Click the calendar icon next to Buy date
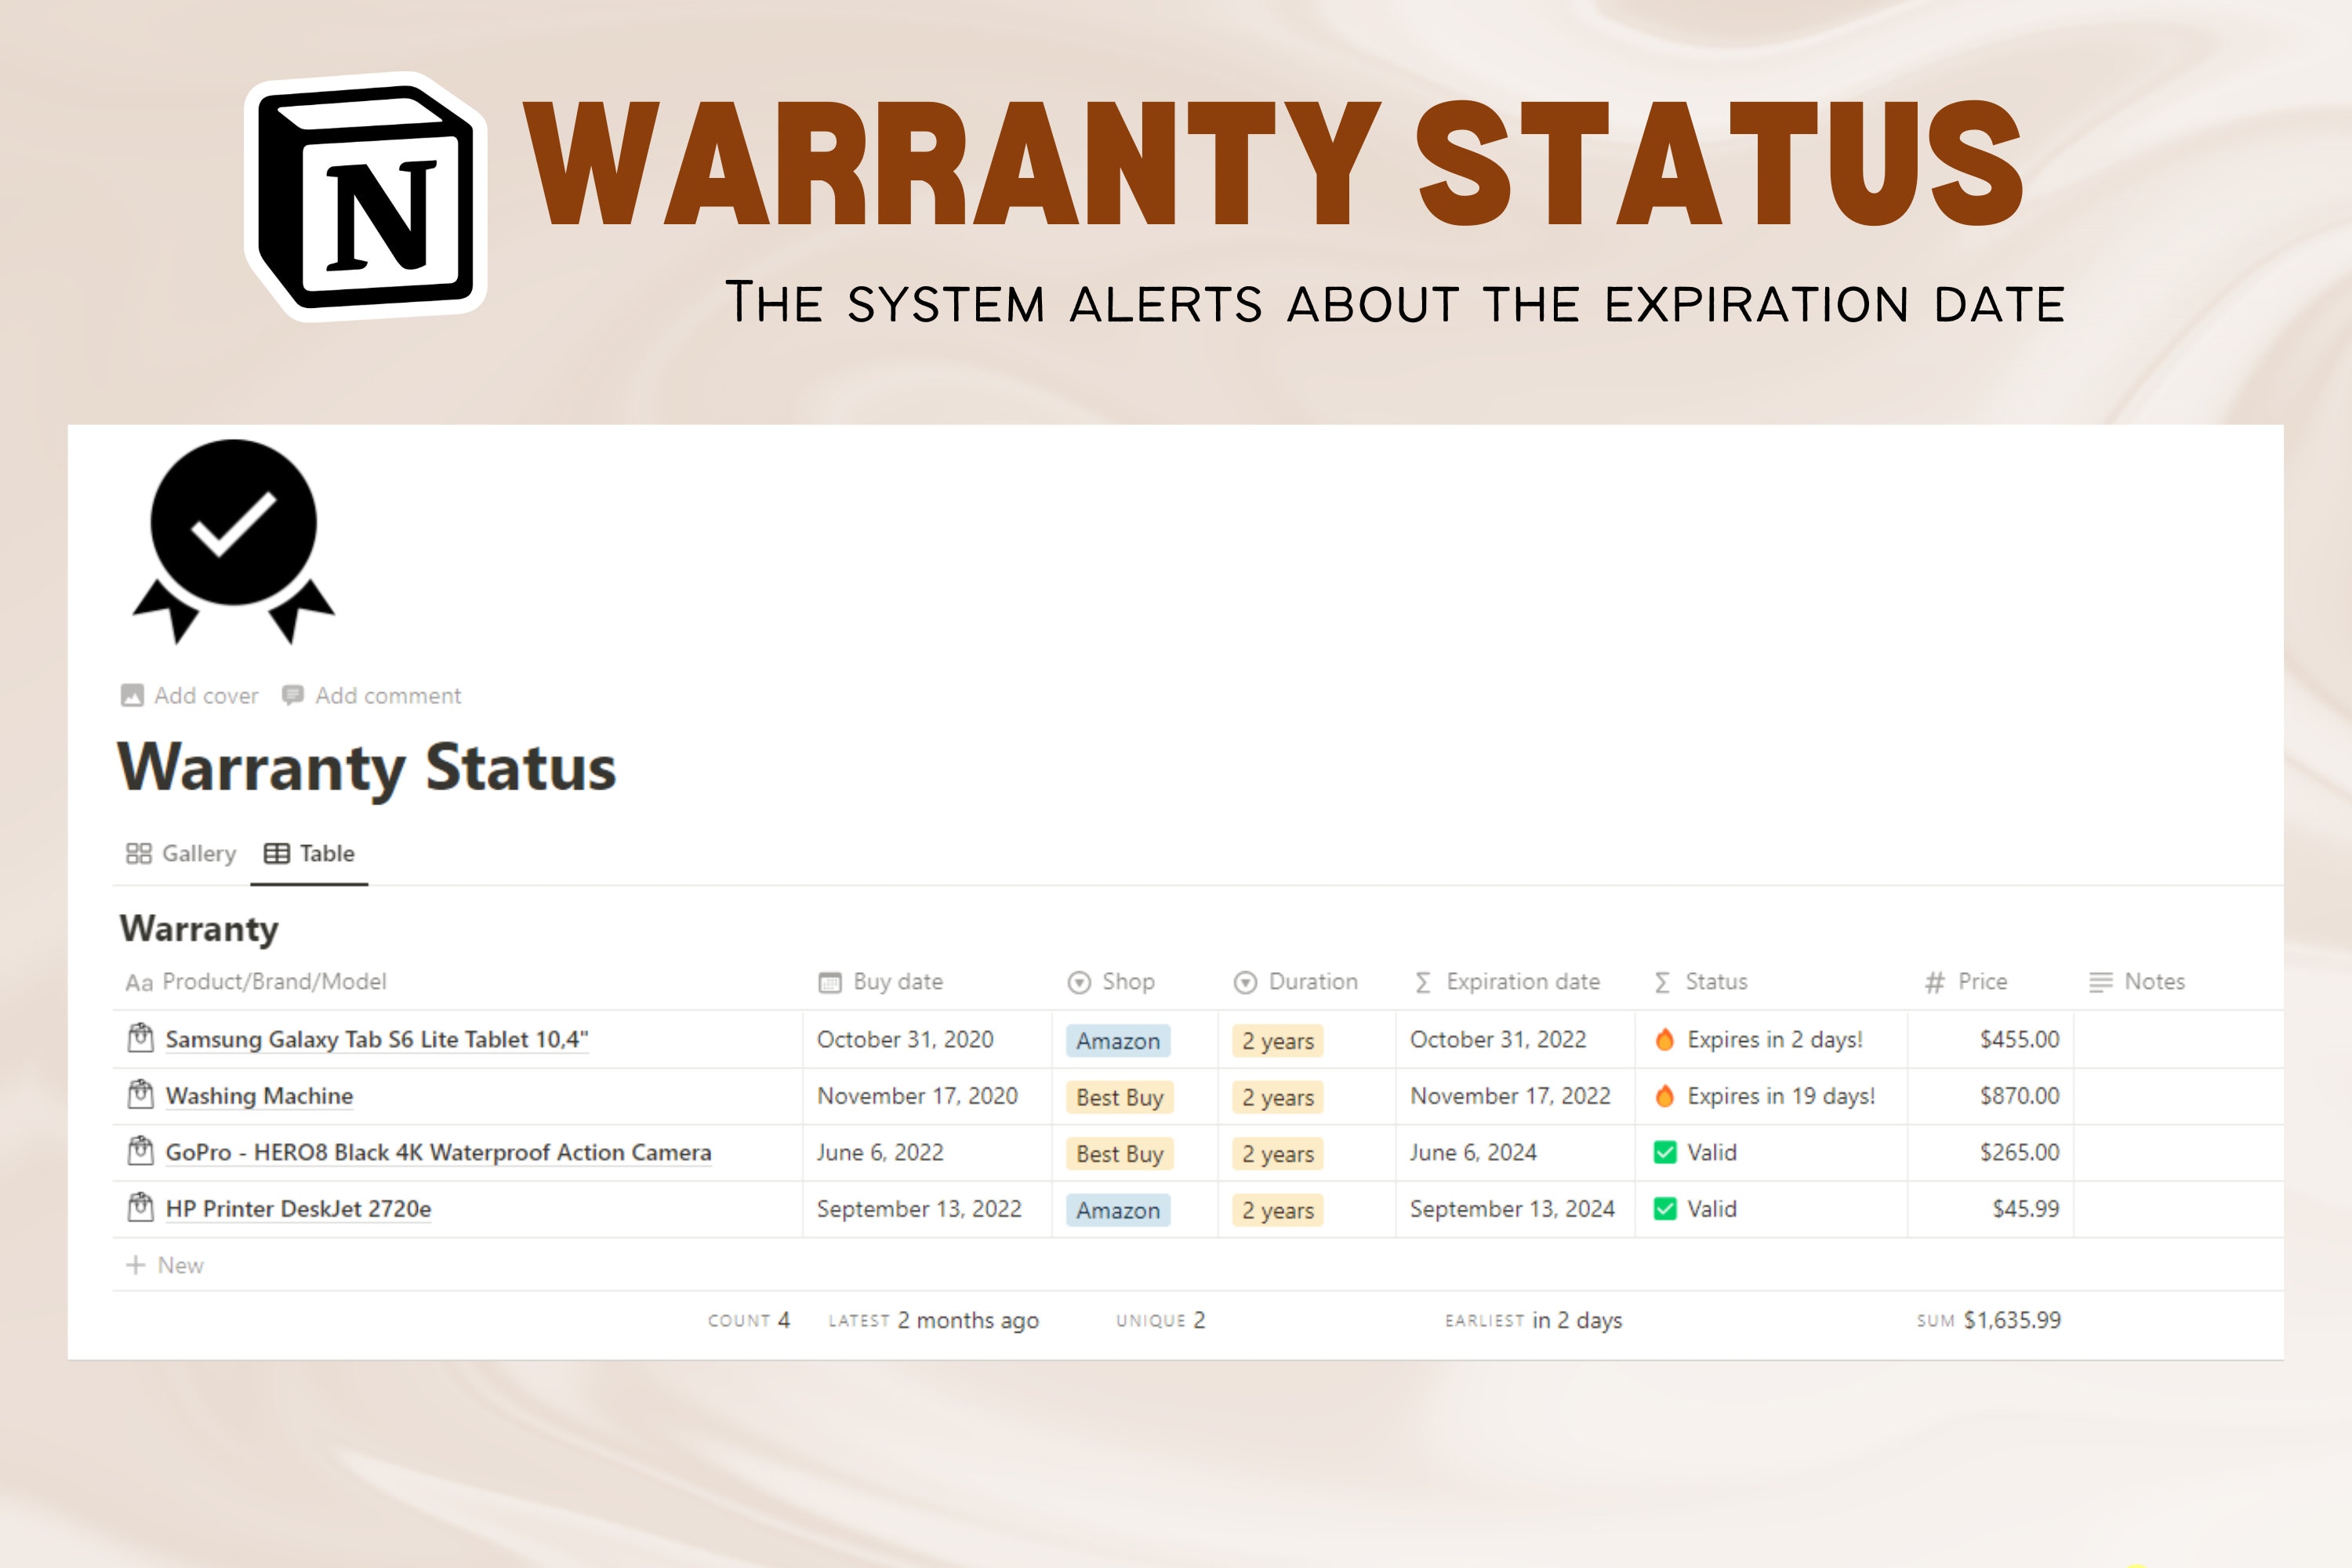This screenshot has height=1568, width=2352. point(826,982)
